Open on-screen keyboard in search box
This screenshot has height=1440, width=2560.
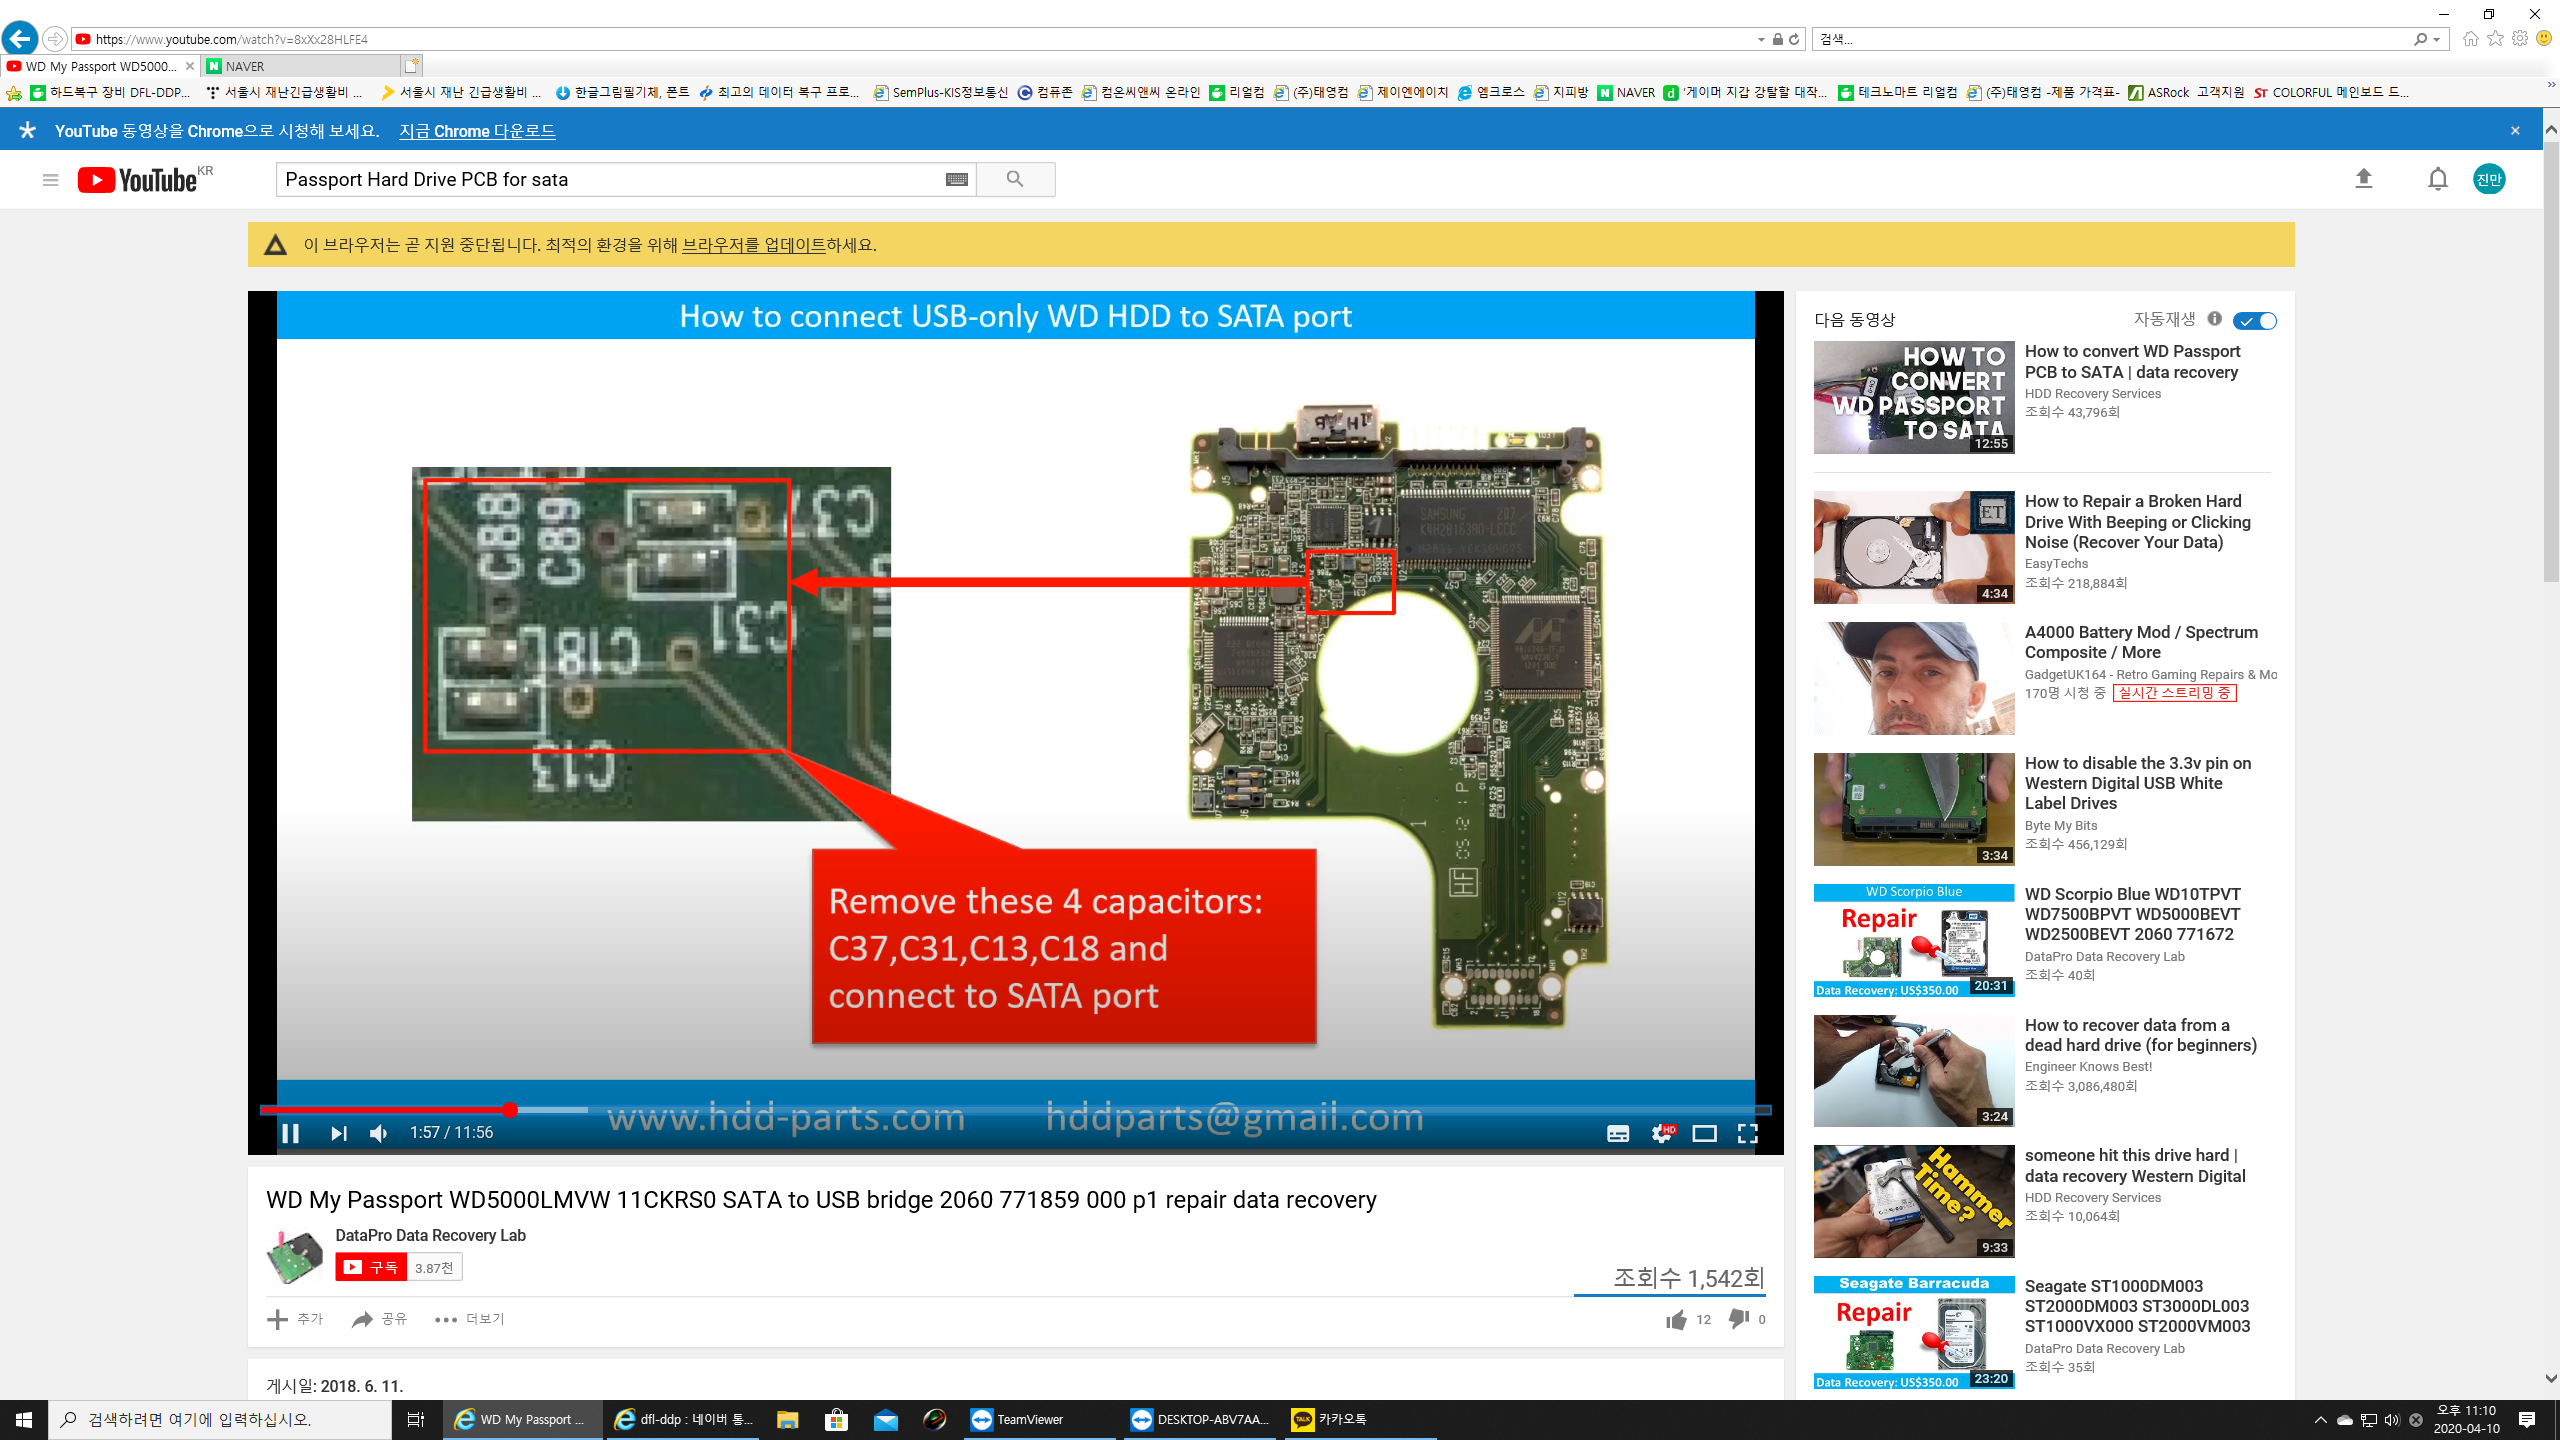pyautogui.click(x=956, y=179)
